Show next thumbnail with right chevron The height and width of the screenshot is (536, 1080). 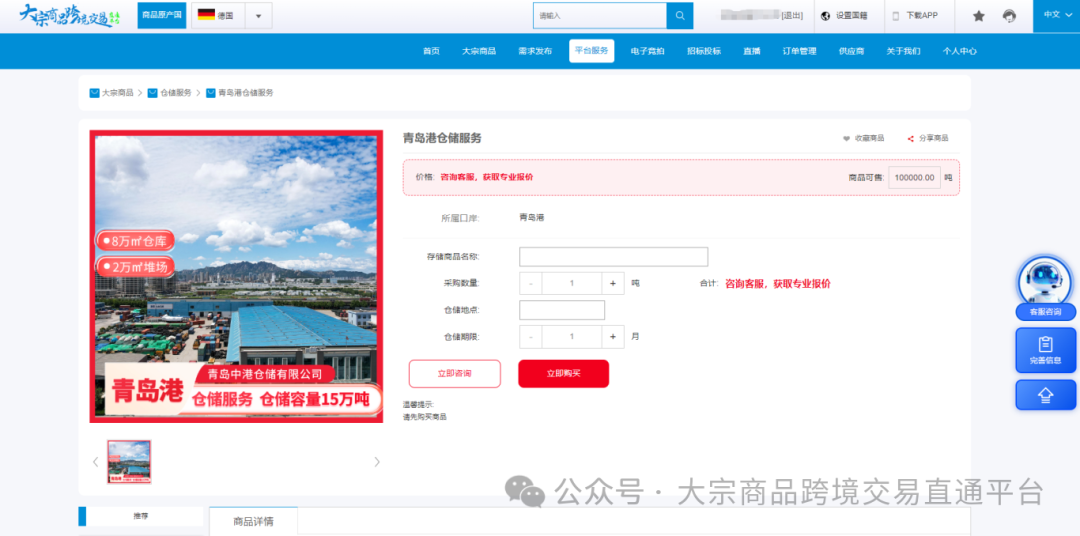[x=377, y=462]
